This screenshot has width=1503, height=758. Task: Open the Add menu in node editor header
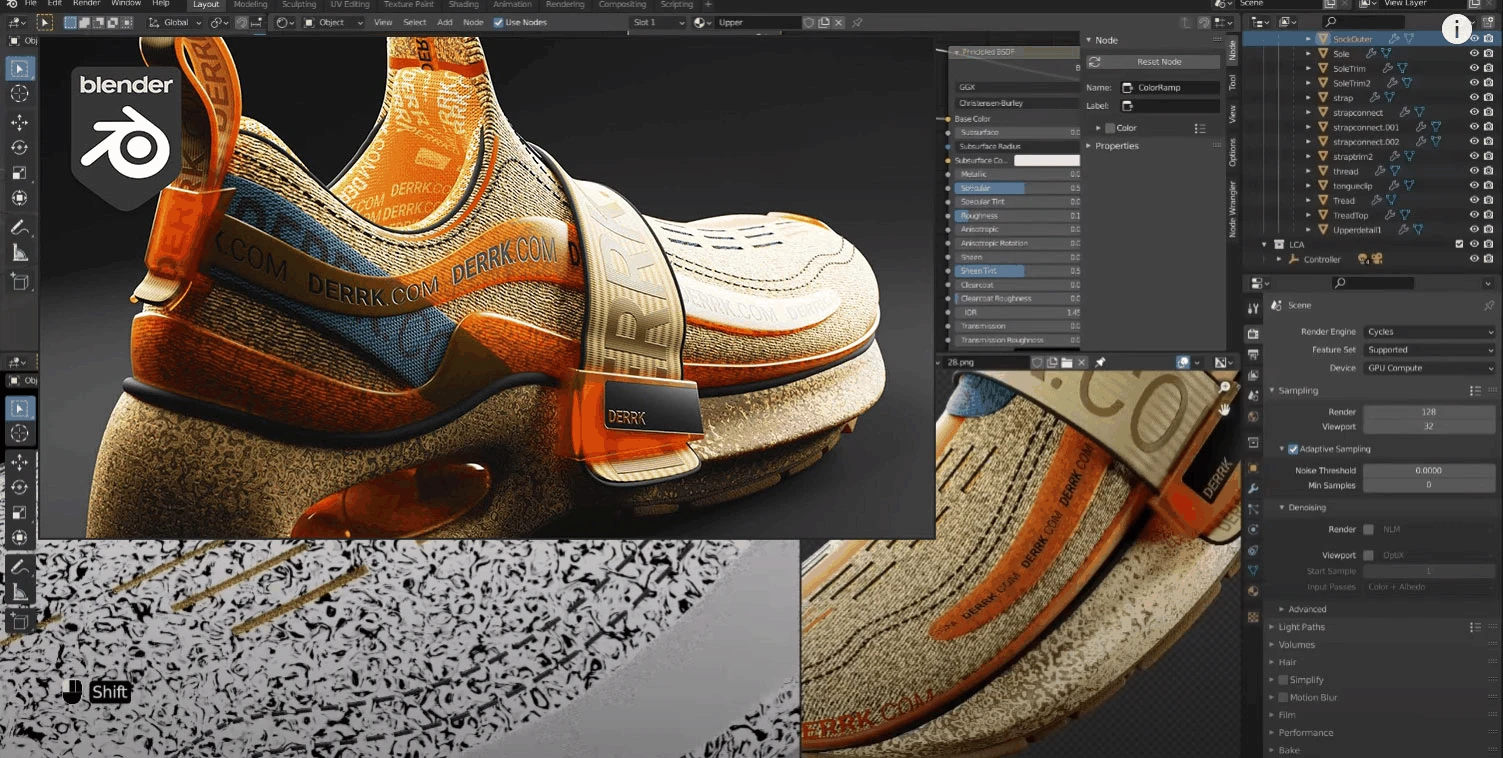445,22
